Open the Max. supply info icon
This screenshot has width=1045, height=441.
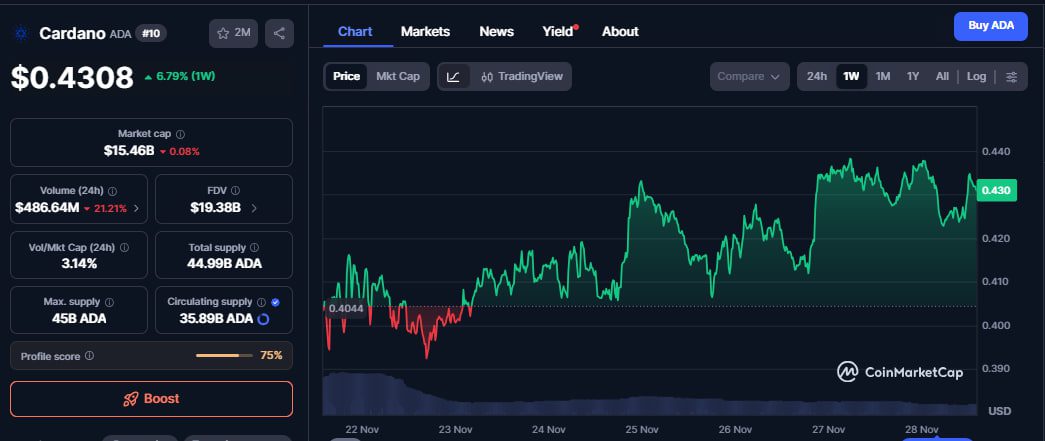109,302
